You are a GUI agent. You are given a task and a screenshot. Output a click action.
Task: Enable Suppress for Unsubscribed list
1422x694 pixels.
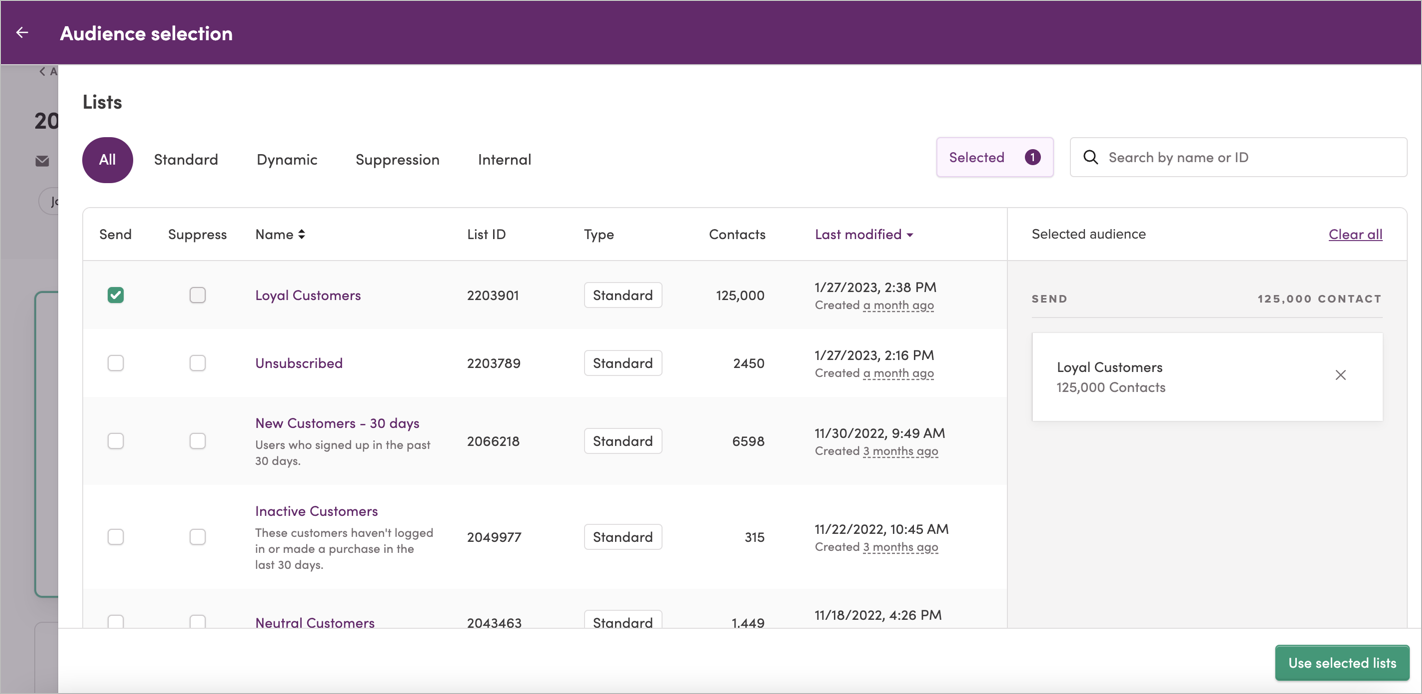197,363
